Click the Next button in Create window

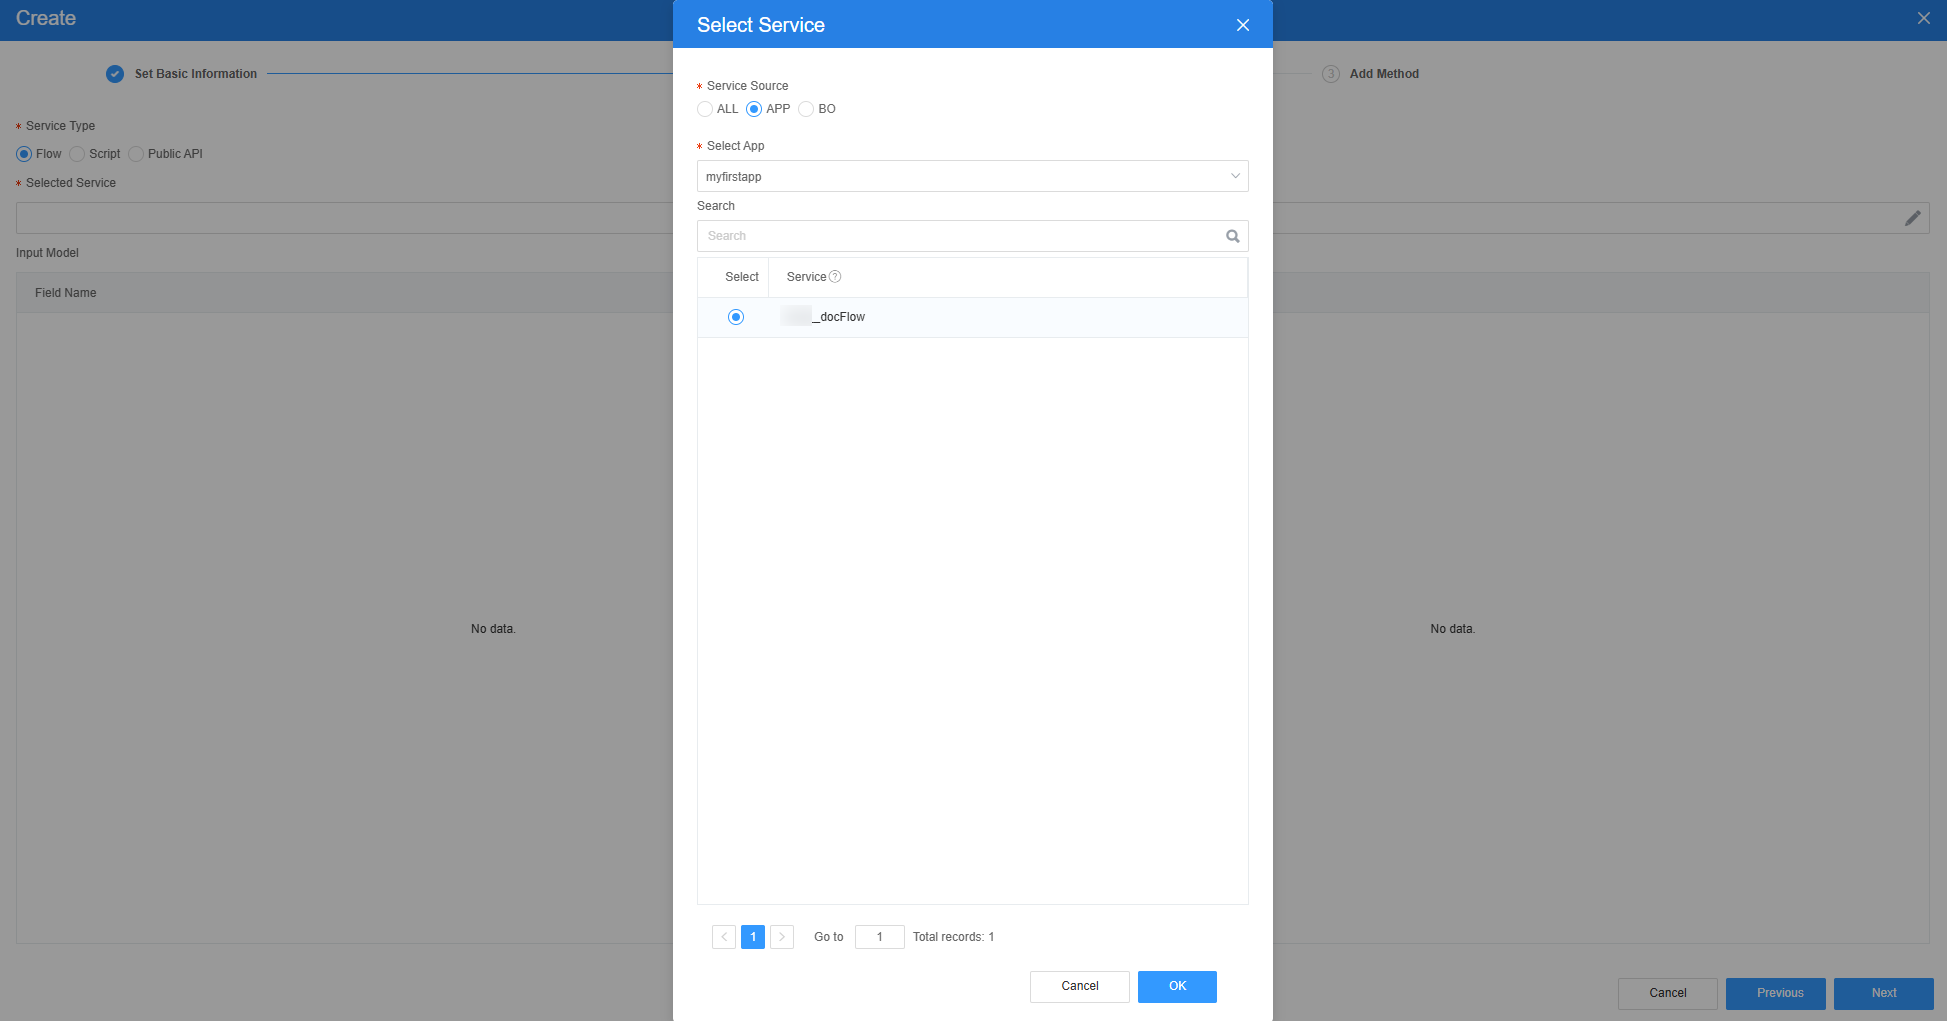point(1884,993)
